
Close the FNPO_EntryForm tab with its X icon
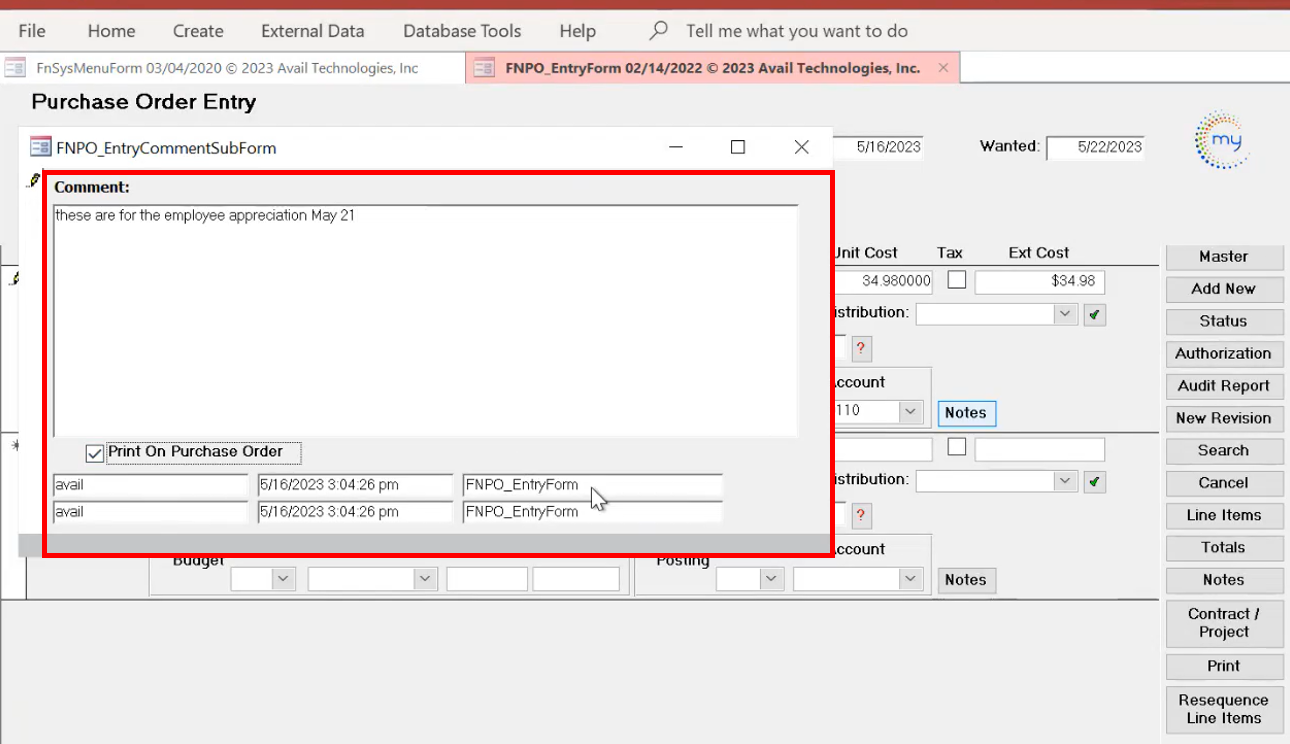pos(943,68)
